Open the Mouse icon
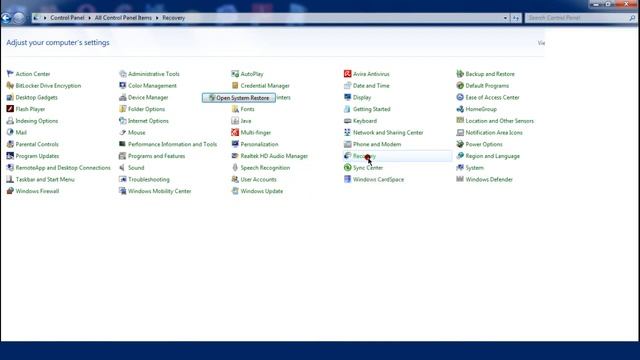The width and height of the screenshot is (640, 360). click(122, 132)
